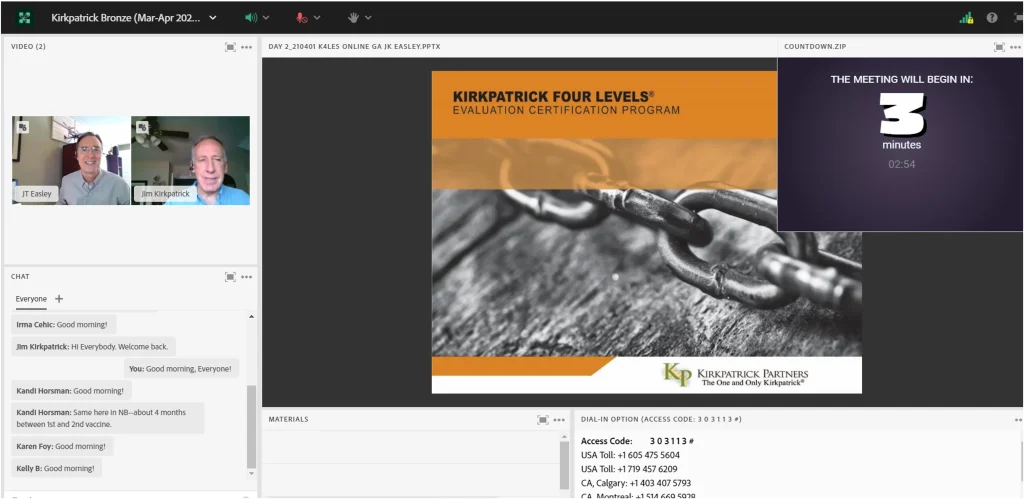The image size is (1024, 499).
Task: Toggle the green speaker audio icon
Action: [251, 18]
